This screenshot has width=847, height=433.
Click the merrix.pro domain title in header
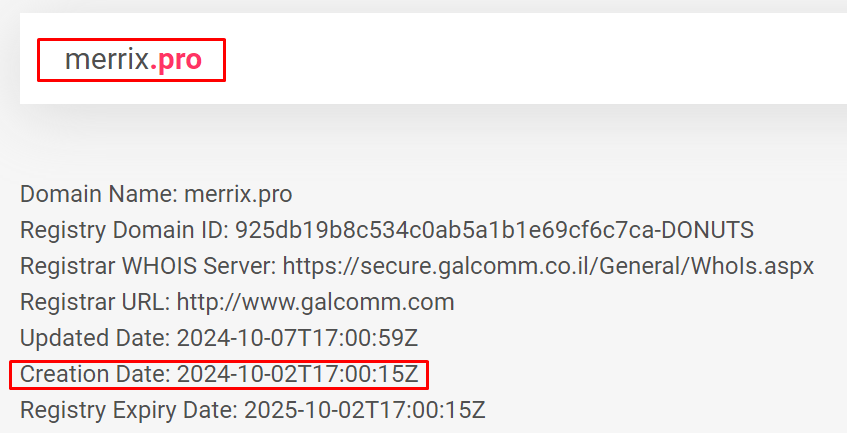tap(133, 60)
